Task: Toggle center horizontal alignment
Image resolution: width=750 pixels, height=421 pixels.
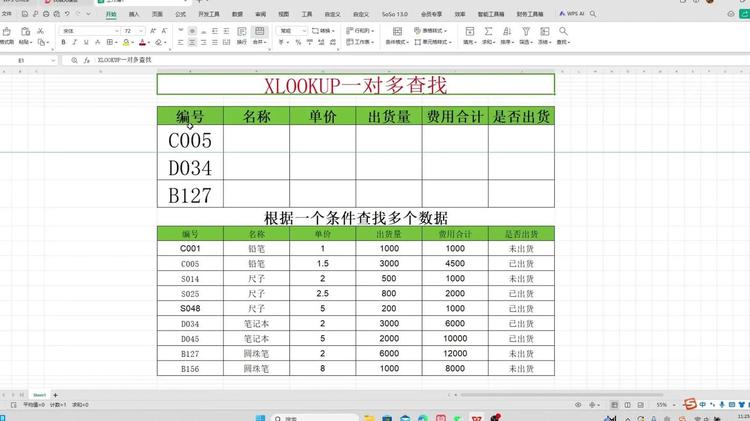Action: coord(192,42)
